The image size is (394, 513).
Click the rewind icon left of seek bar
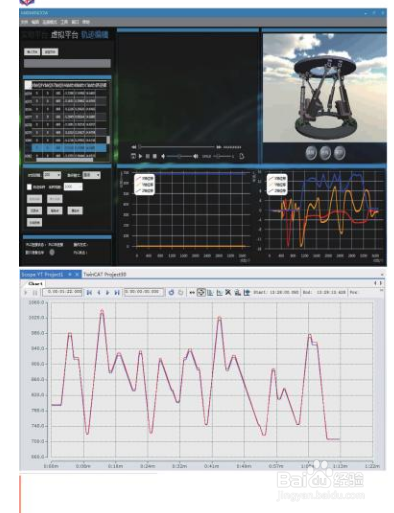click(134, 147)
